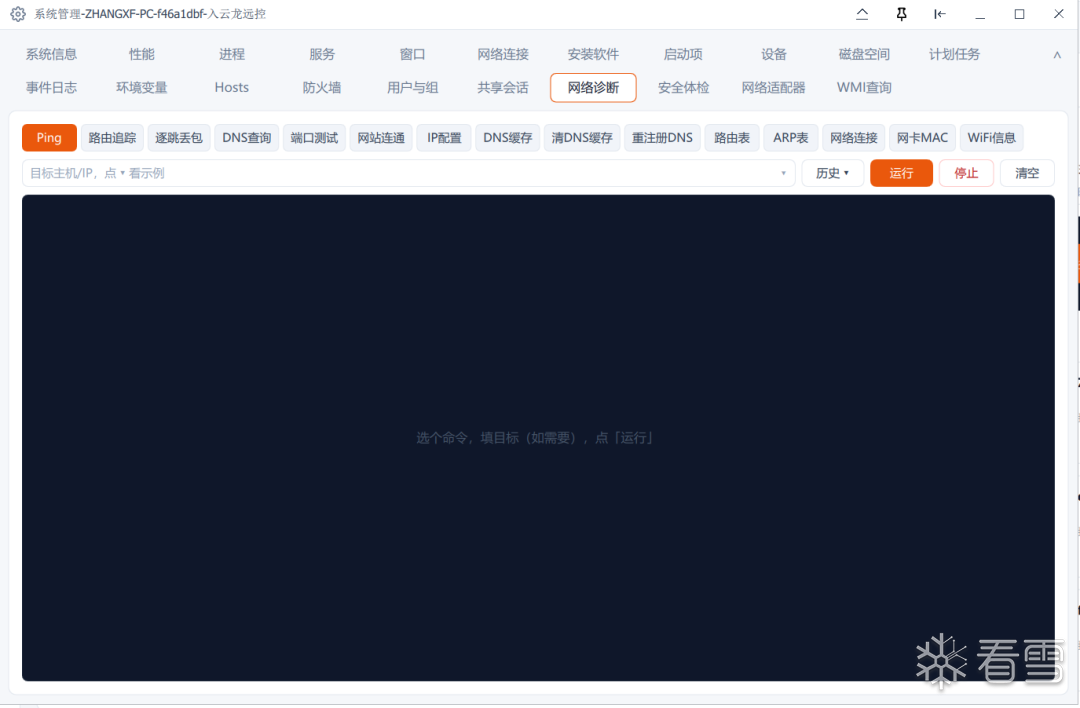The image size is (1080, 708).
Task: Open the 用户与组 tab
Action: click(413, 87)
